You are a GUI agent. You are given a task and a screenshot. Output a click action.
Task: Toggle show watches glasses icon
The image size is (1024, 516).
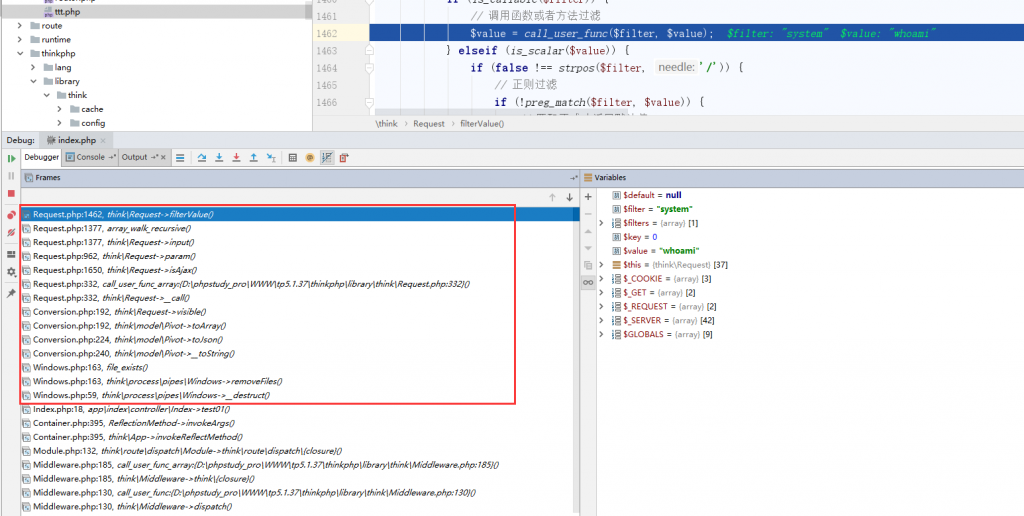point(588,282)
